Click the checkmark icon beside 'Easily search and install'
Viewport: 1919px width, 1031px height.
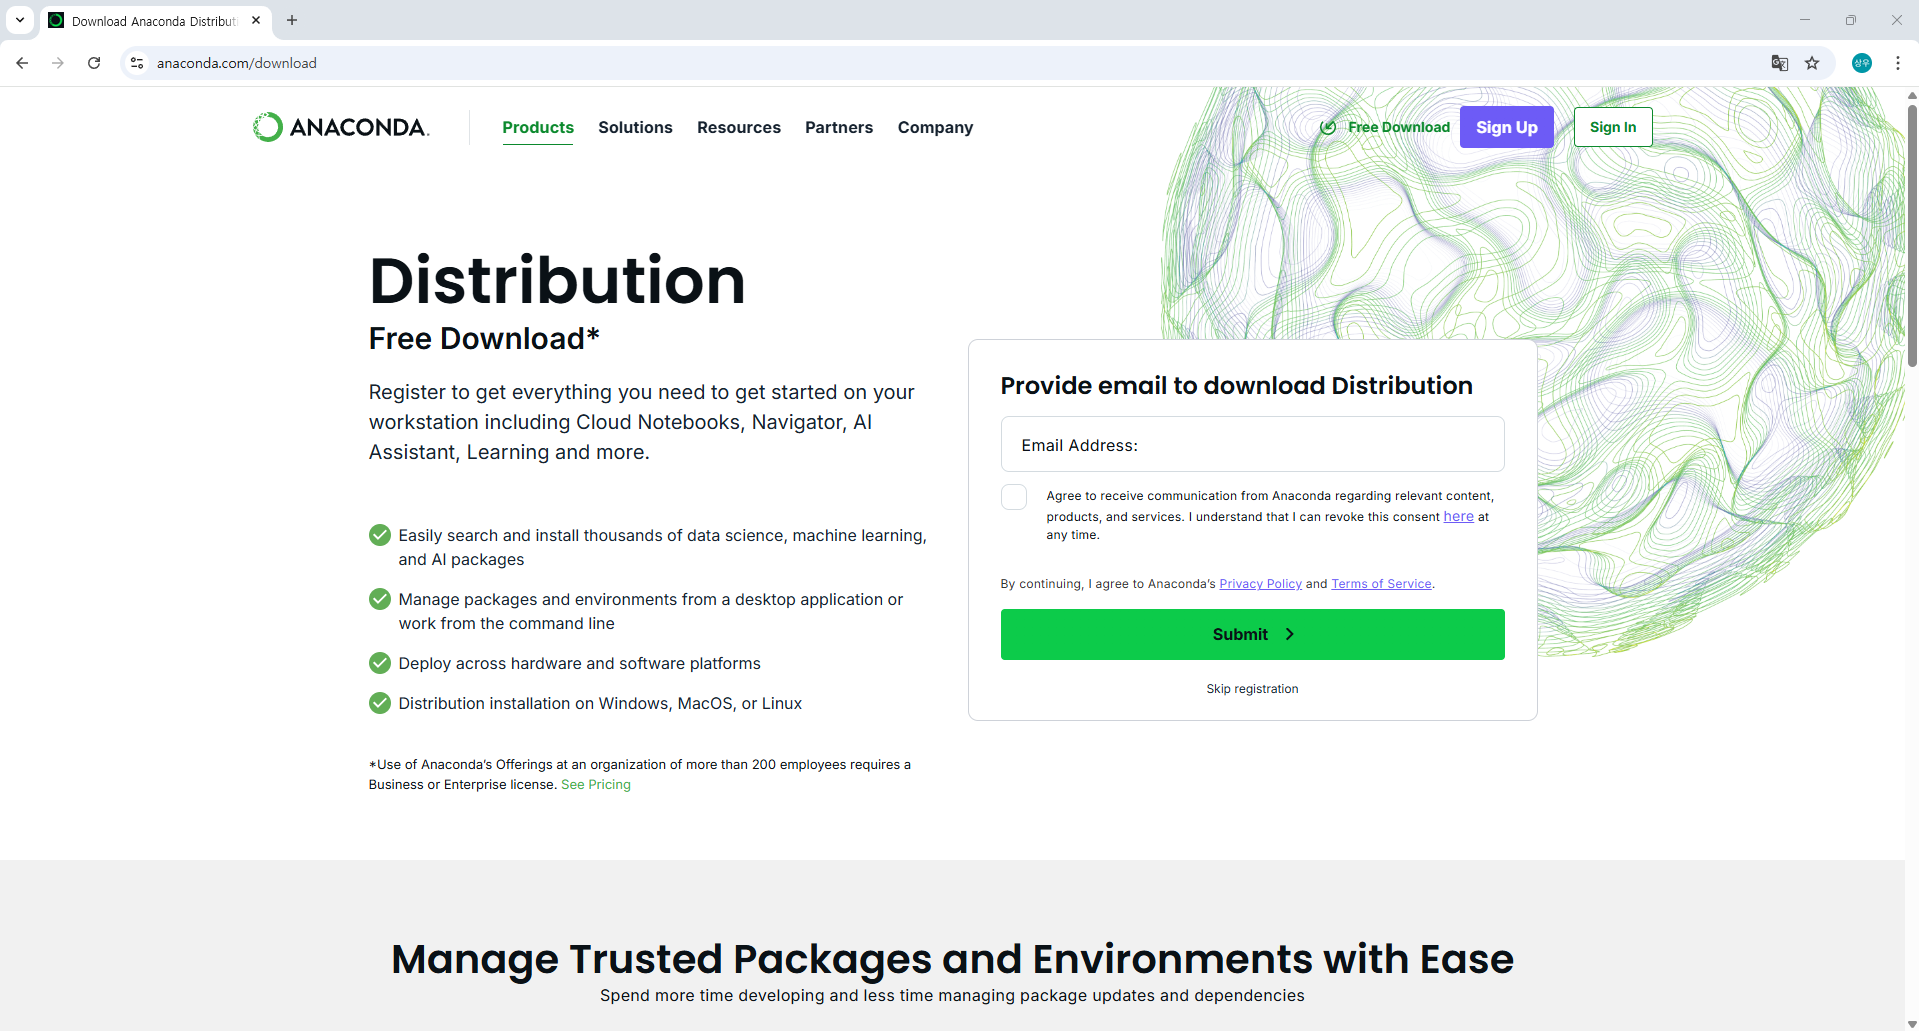tap(380, 535)
